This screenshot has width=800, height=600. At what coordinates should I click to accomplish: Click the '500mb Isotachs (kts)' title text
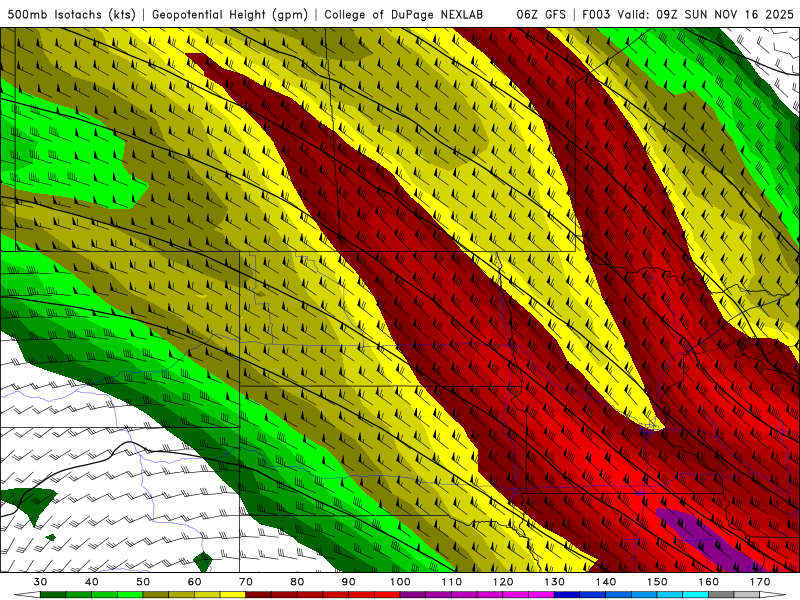71,14
